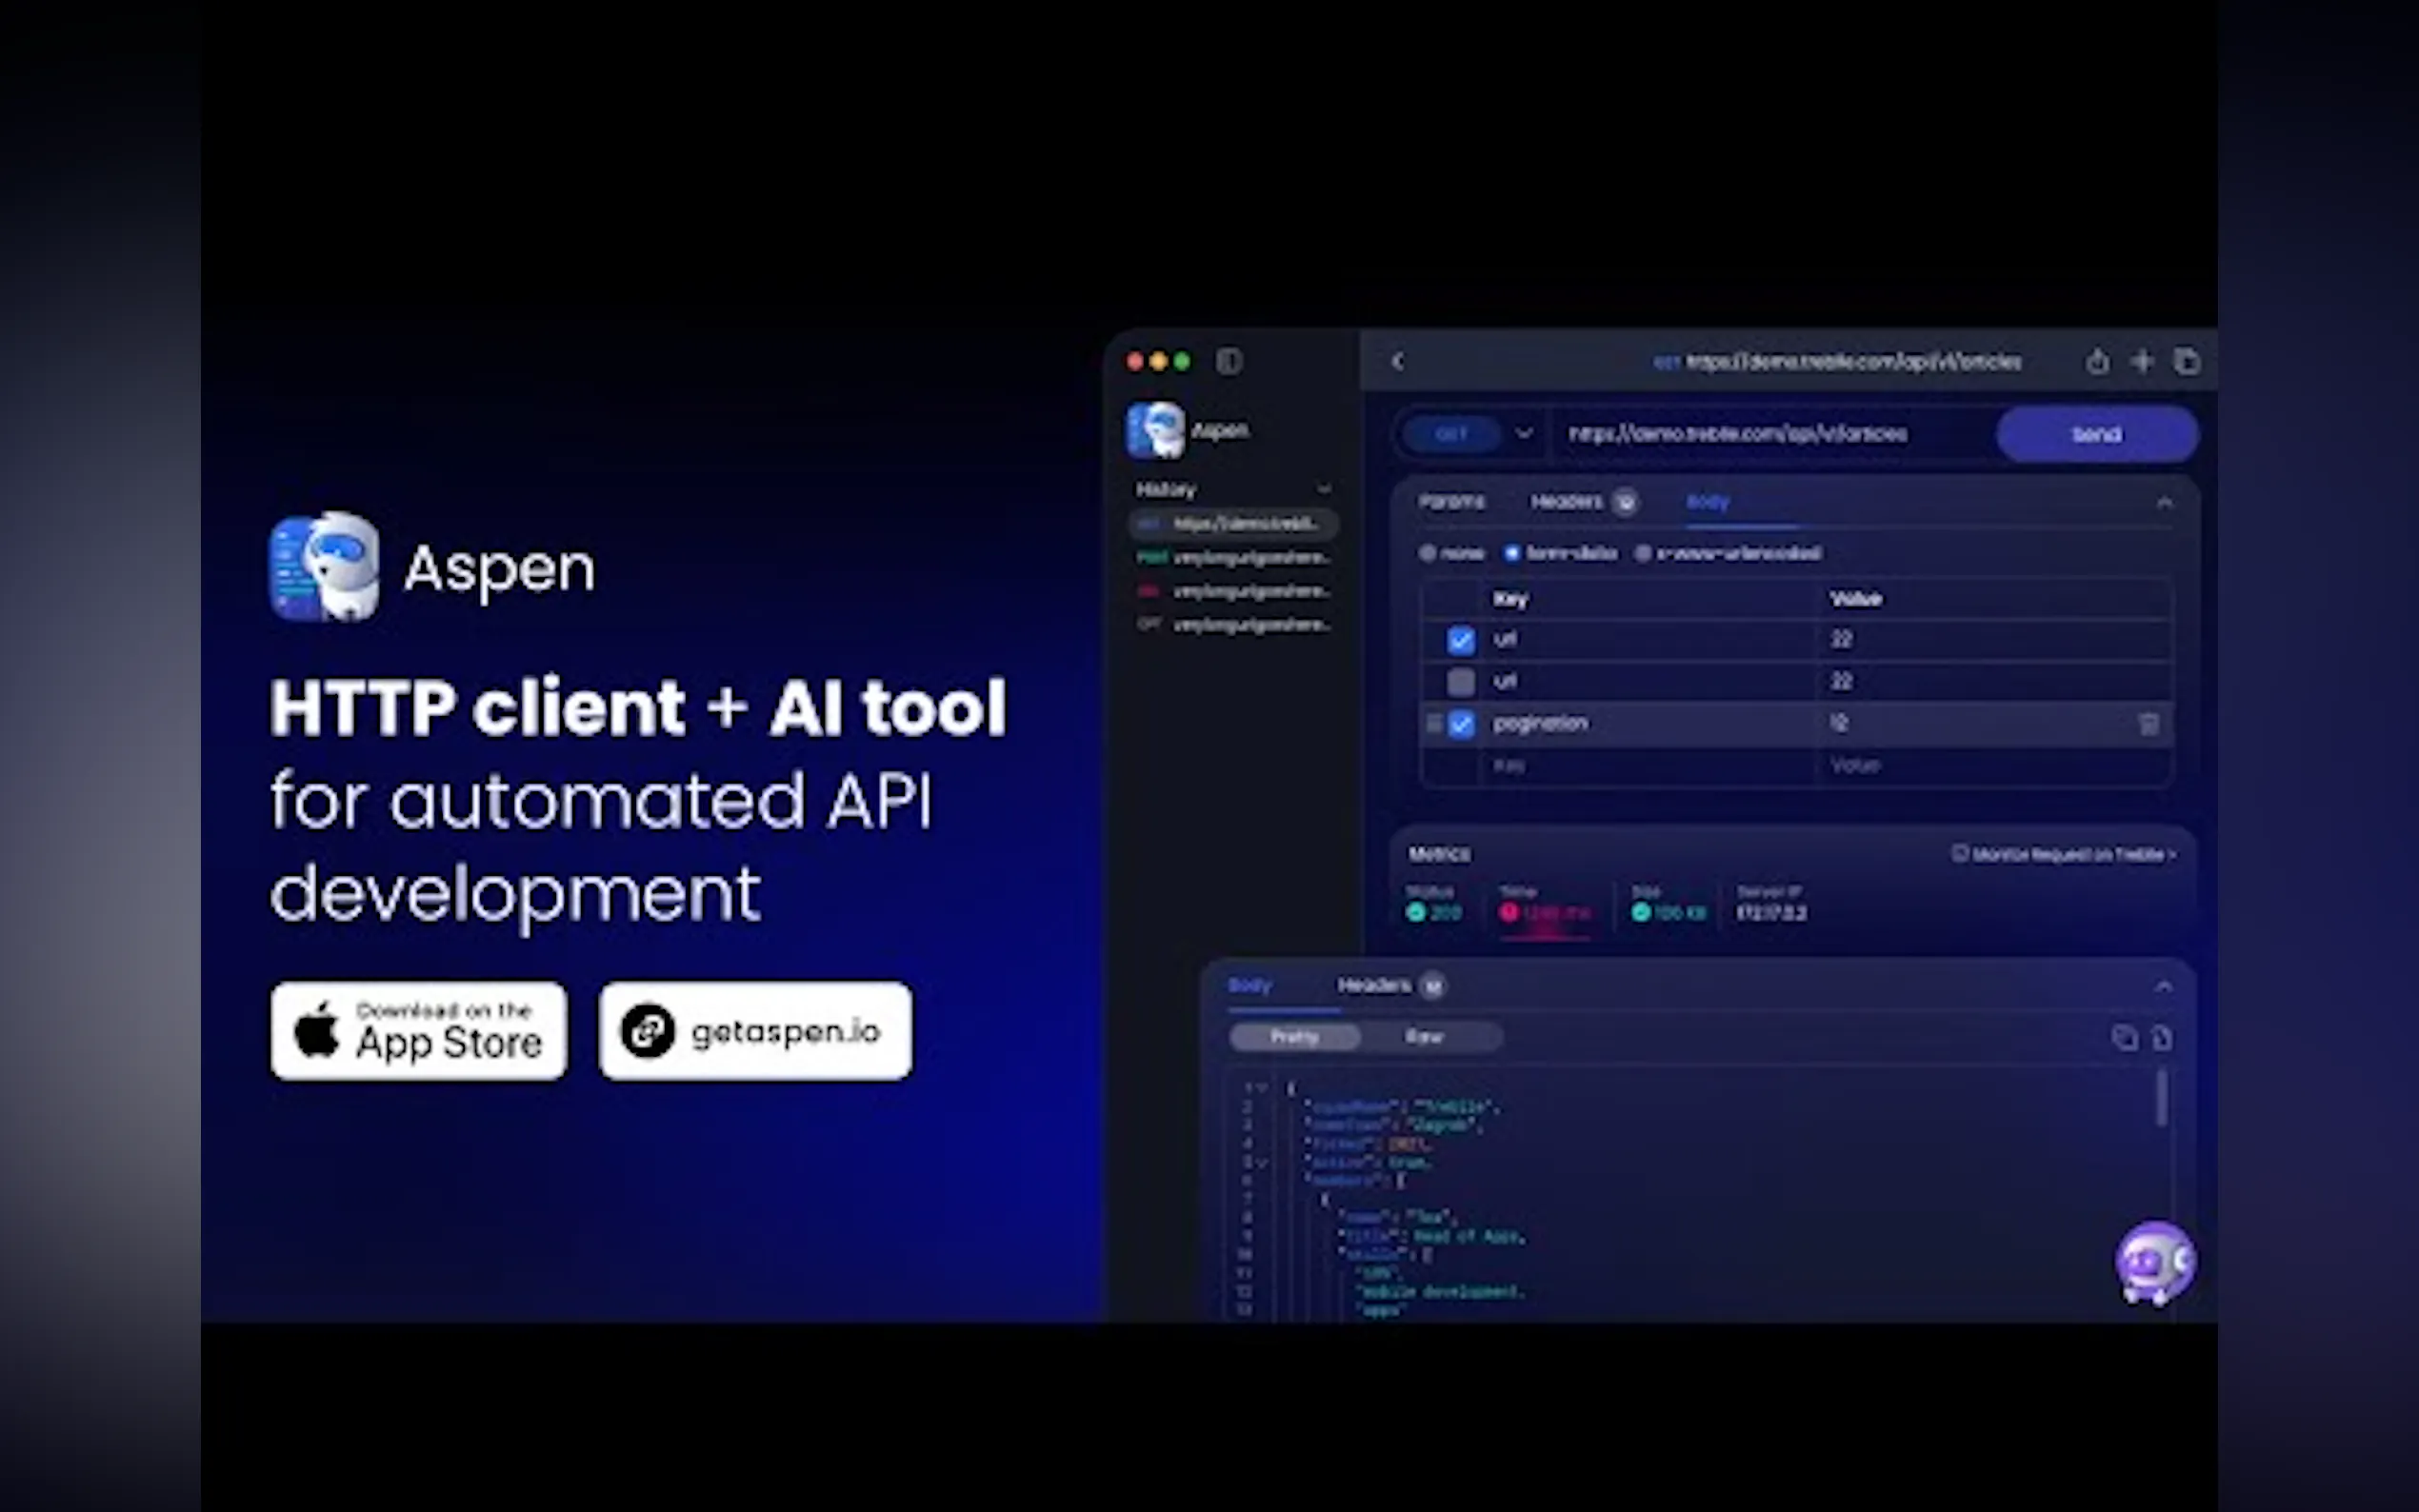
Task: Click the share icon in toolbar
Action: [2097, 361]
